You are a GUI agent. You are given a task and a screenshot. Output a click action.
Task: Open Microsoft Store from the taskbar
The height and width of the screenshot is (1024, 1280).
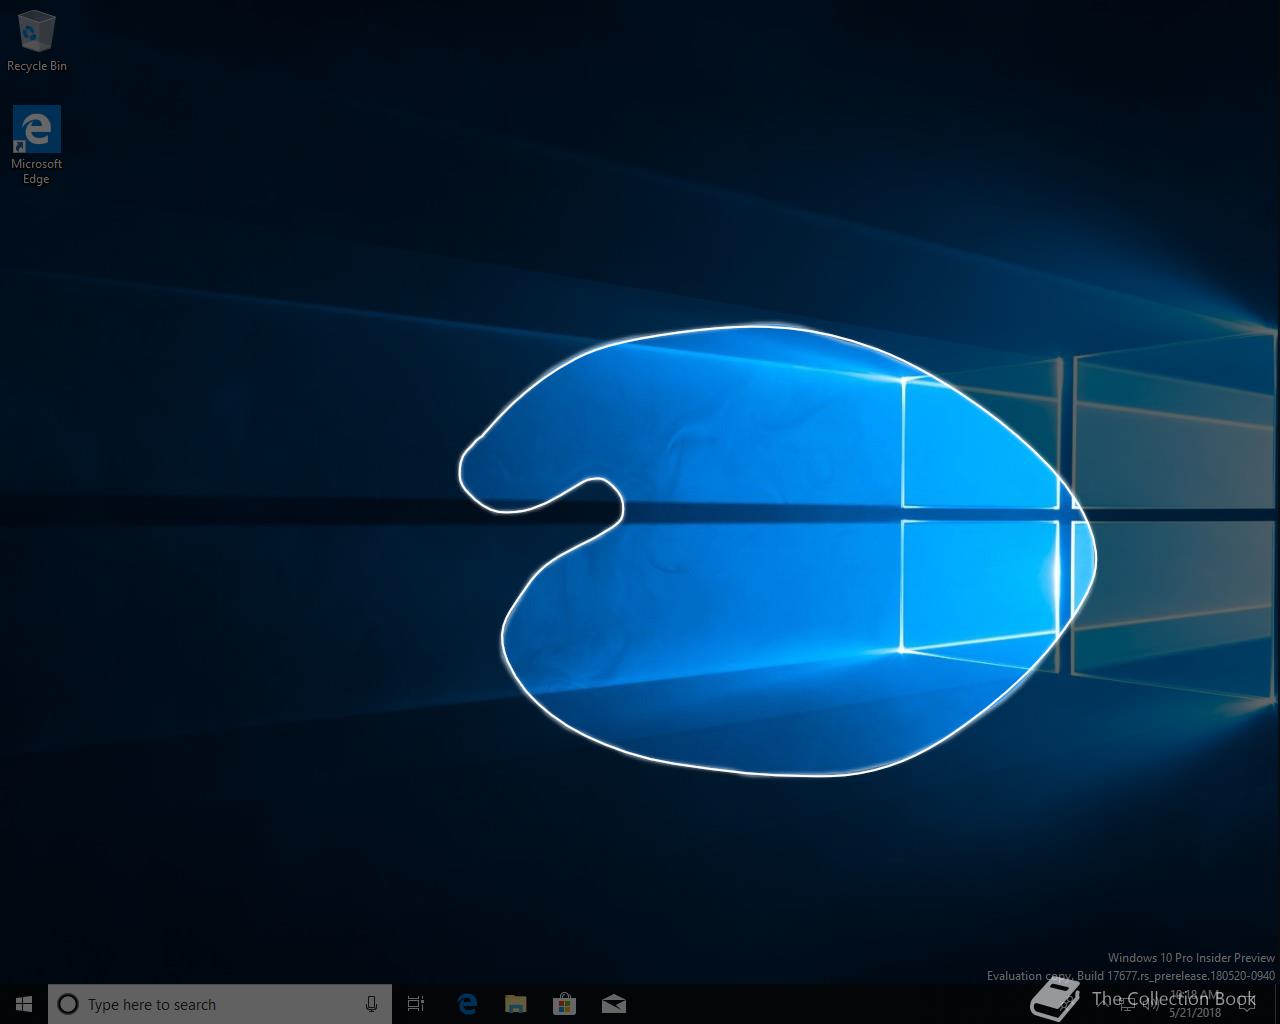565,1004
